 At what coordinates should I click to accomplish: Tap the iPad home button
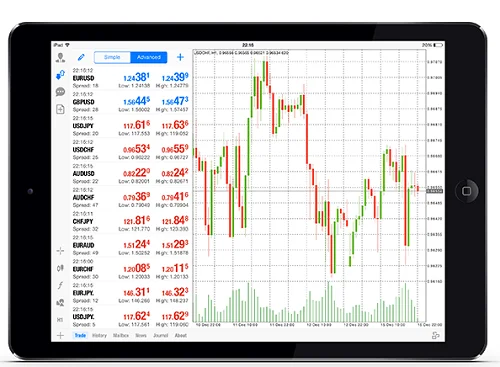[467, 191]
